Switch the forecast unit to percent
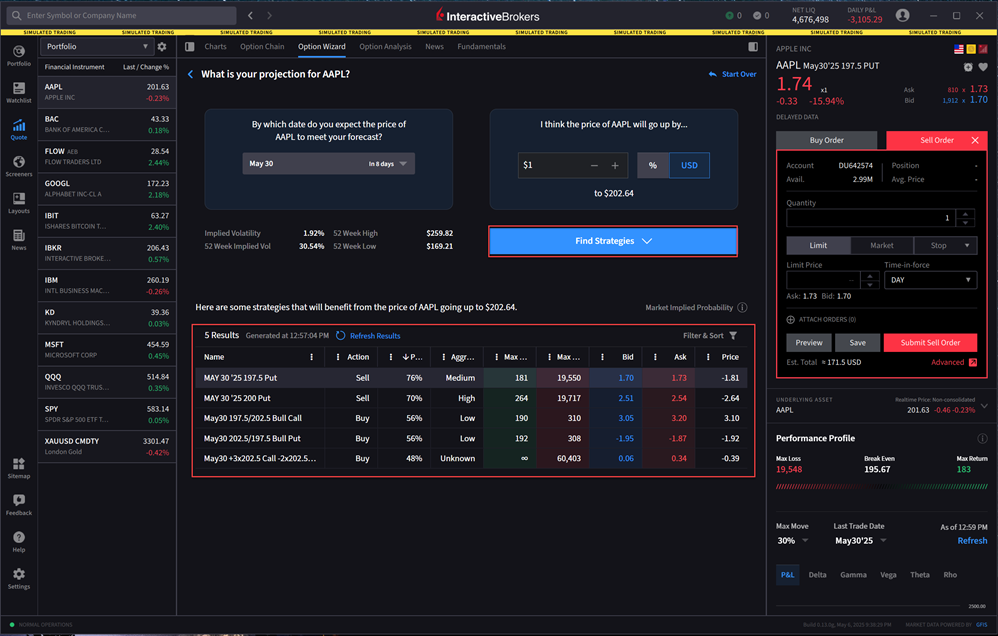 pyautogui.click(x=652, y=165)
